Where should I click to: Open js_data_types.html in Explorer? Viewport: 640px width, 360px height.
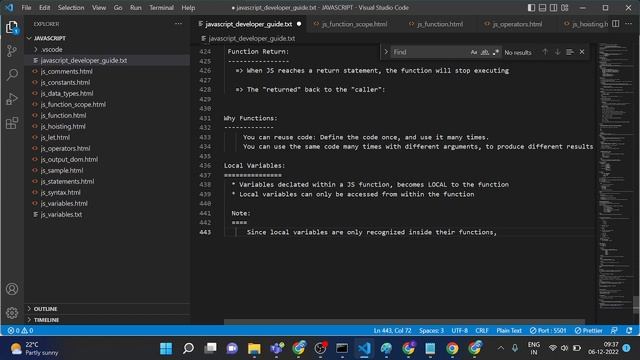67,93
